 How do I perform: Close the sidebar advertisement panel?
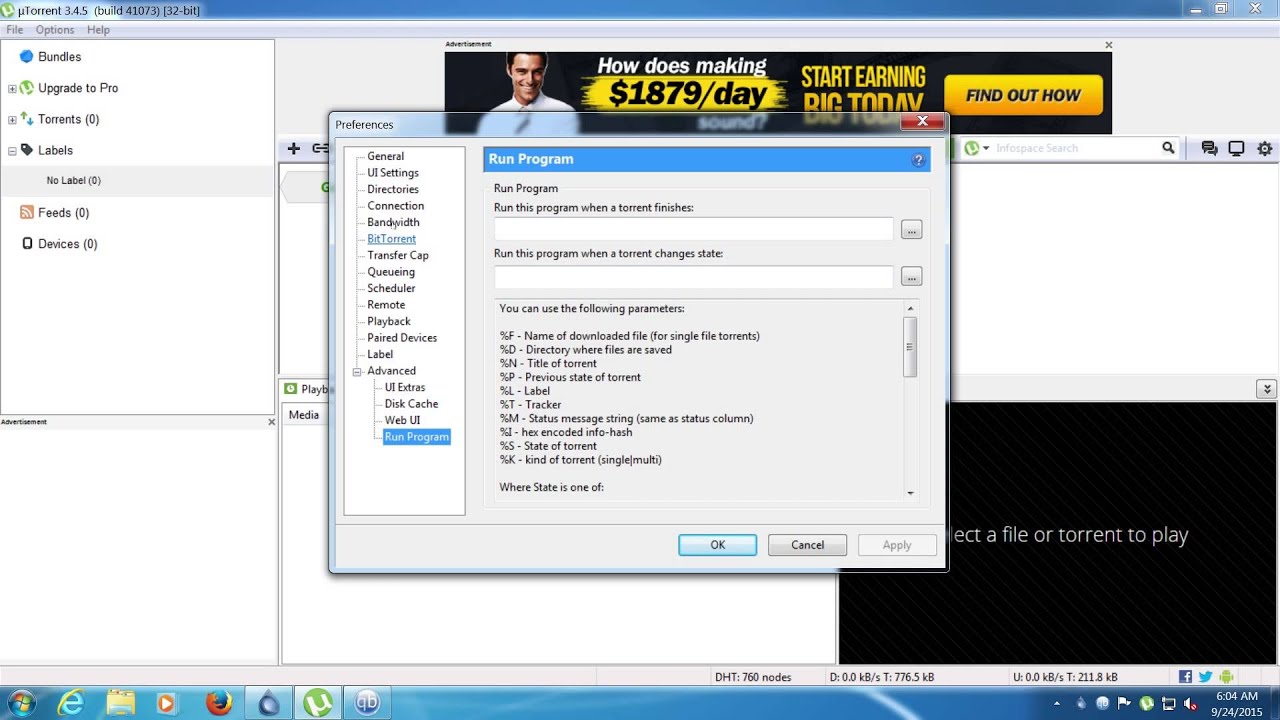click(x=271, y=422)
